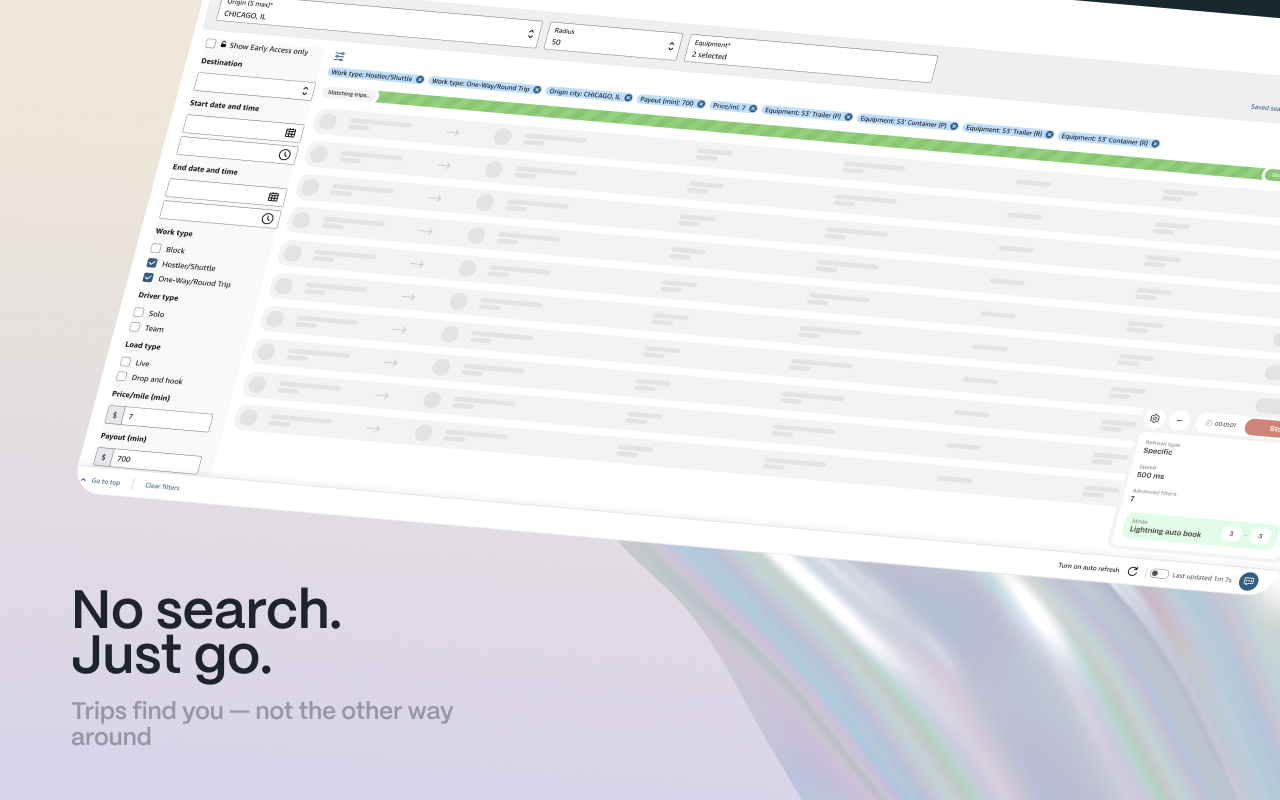The image size is (1280, 800).
Task: Remove the Origin city: CHICAGO, IL chip
Action: (x=628, y=98)
